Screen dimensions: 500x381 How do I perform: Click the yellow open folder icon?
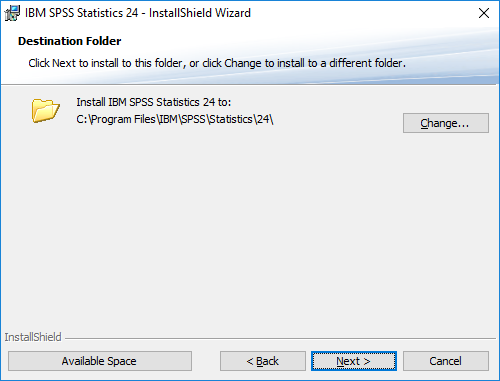coord(46,110)
